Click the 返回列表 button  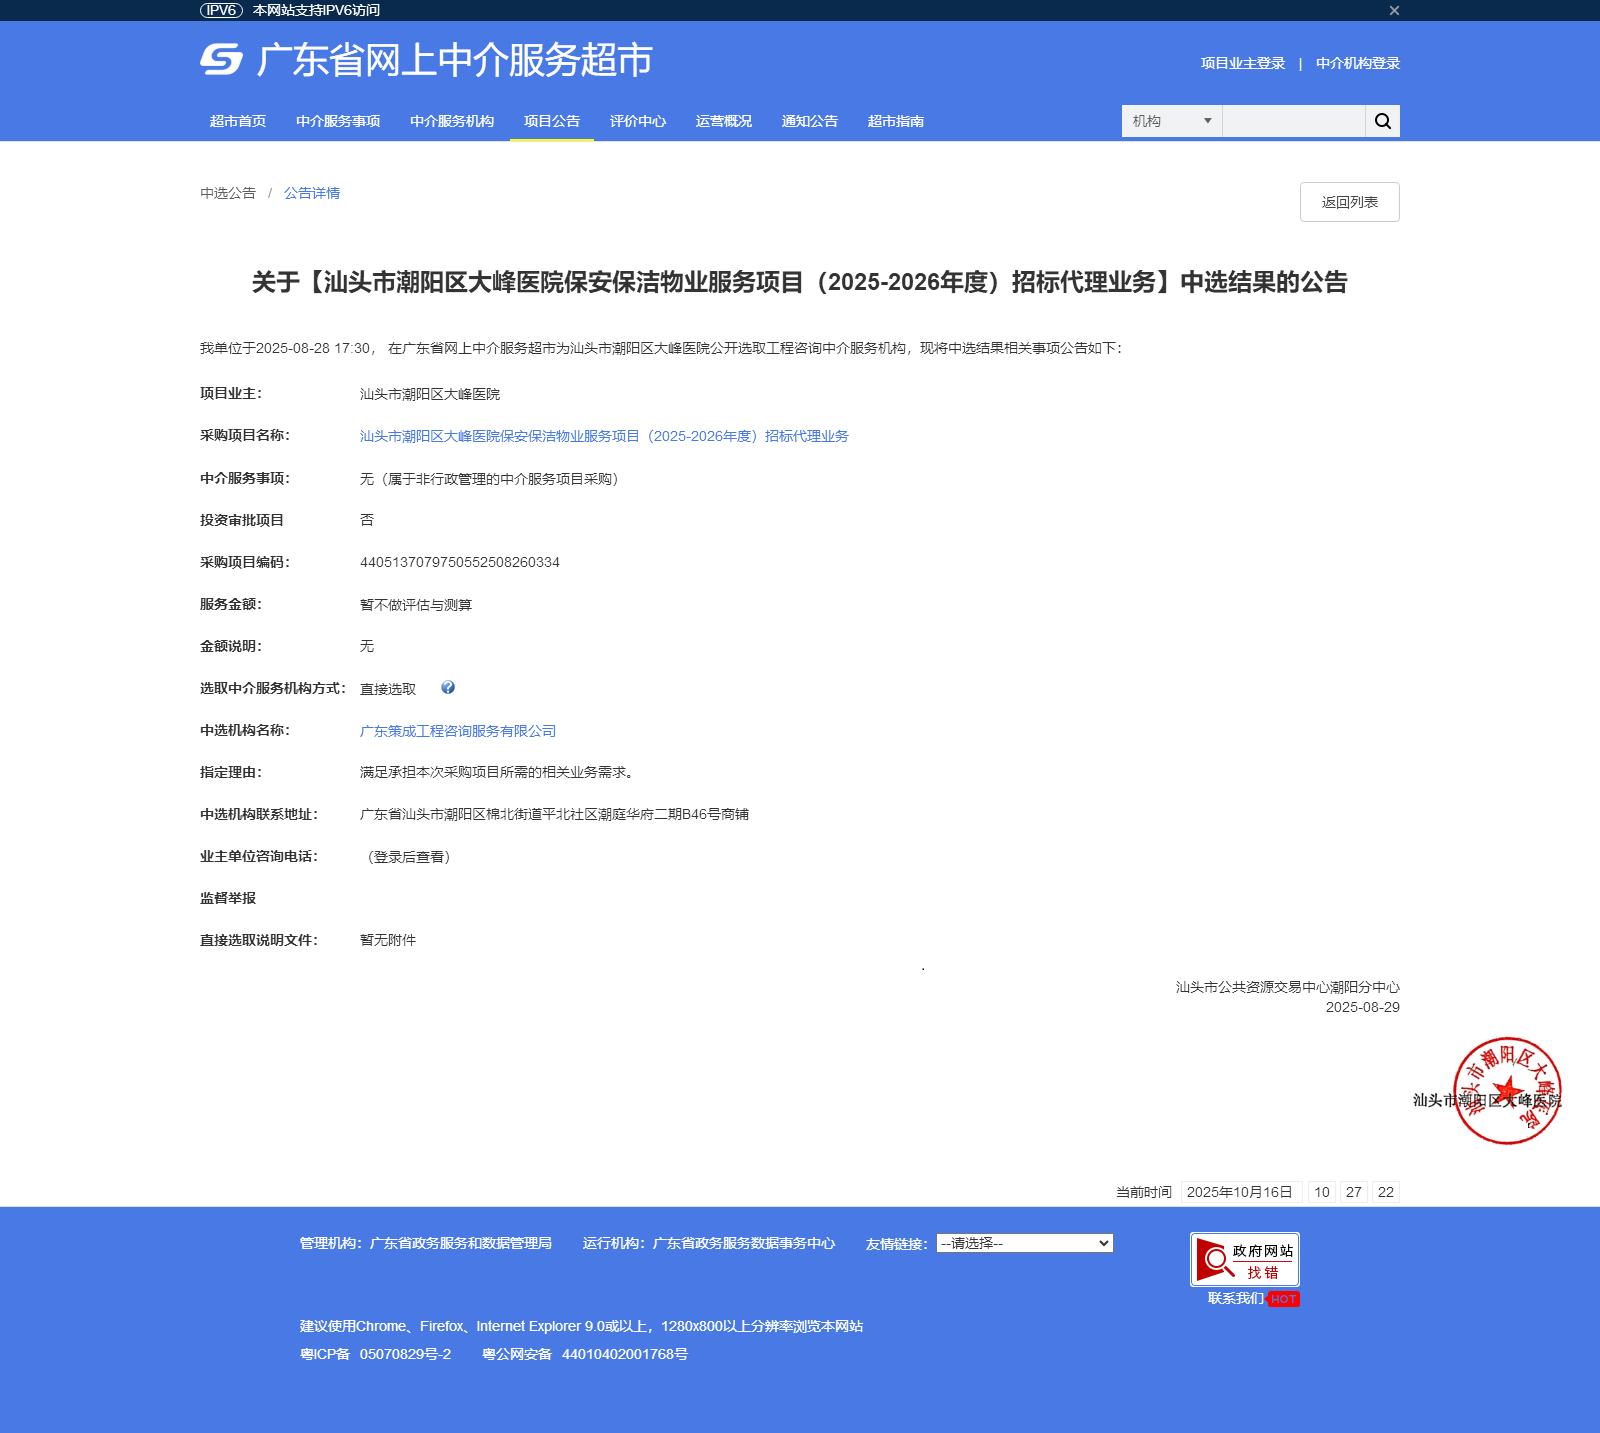(1349, 202)
